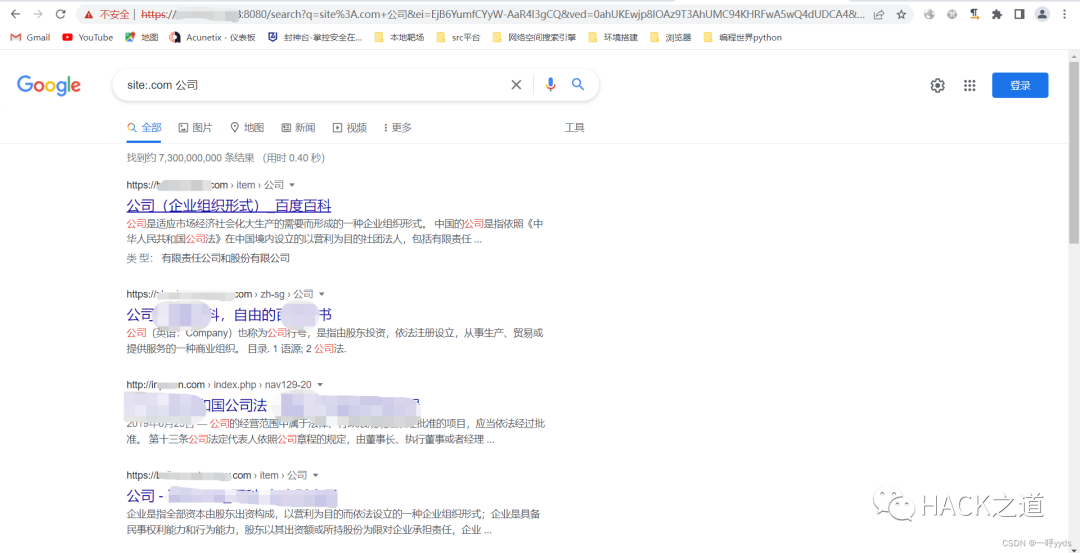This screenshot has height=553, width=1080.
Task: Open the 更多 search filters menu
Action: tap(397, 128)
